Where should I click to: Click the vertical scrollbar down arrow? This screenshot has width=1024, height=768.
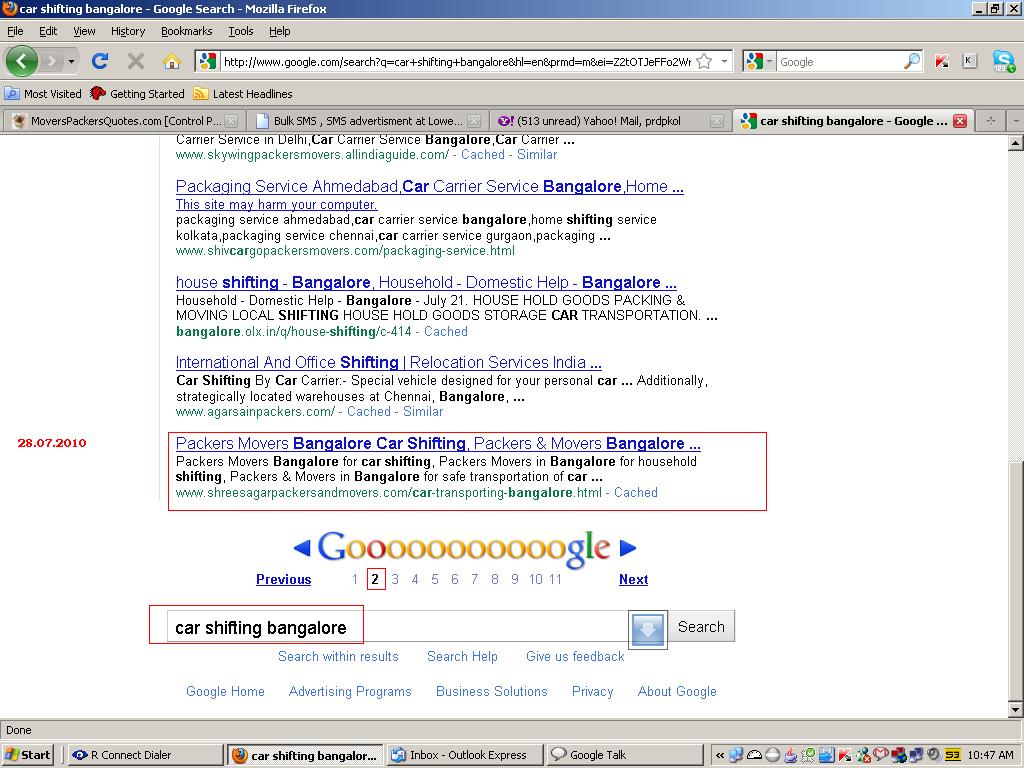pyautogui.click(x=1016, y=709)
